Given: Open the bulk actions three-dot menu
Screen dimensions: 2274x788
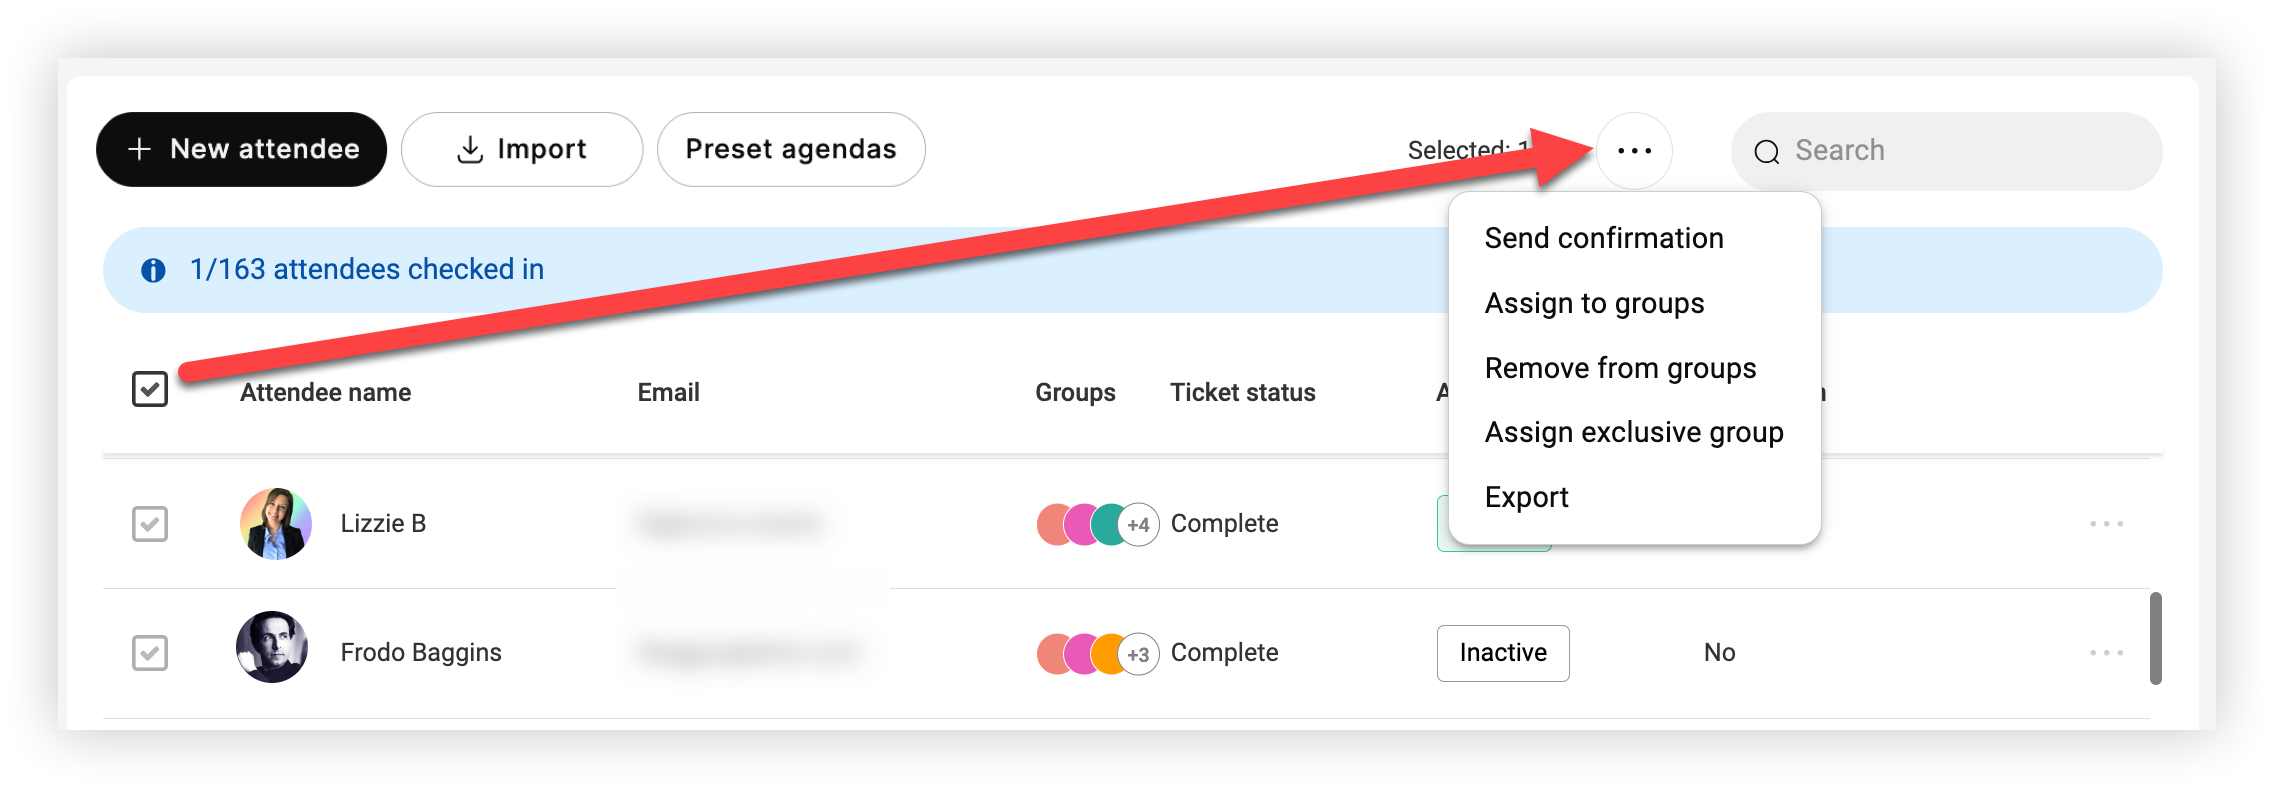Looking at the screenshot, I should pyautogui.click(x=1634, y=151).
